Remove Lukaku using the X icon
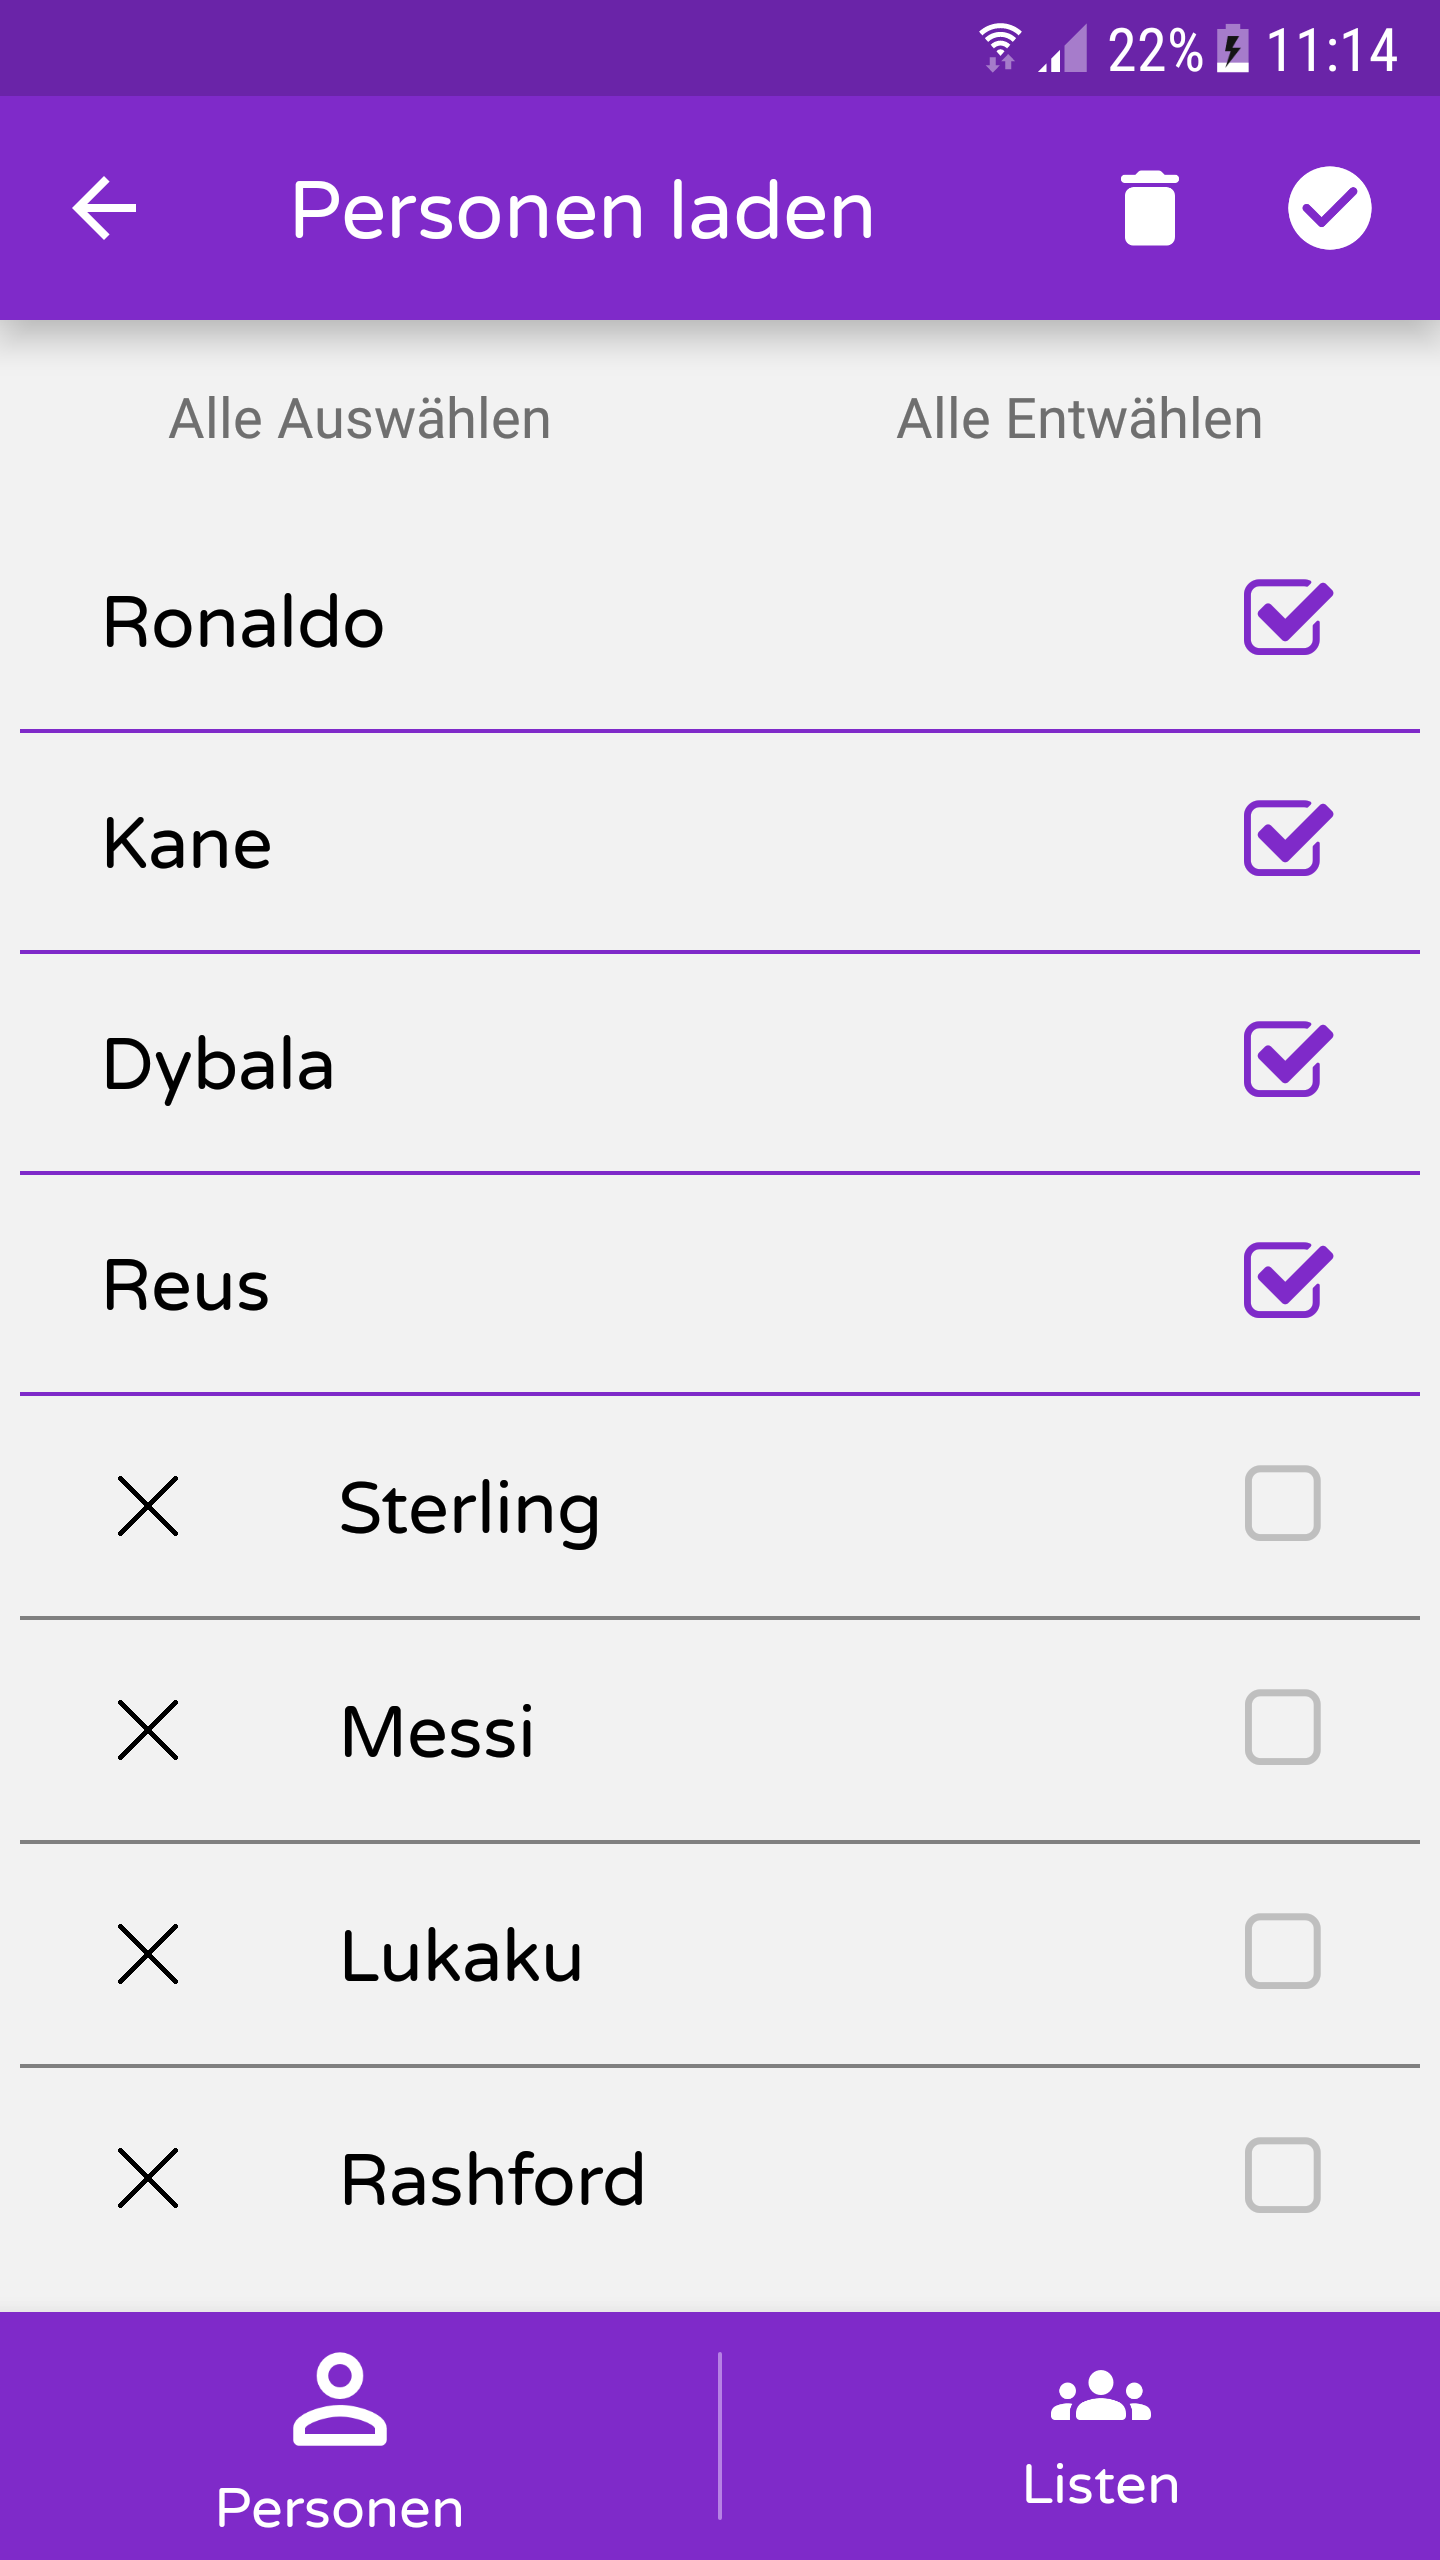The height and width of the screenshot is (2560, 1440). pyautogui.click(x=148, y=1954)
